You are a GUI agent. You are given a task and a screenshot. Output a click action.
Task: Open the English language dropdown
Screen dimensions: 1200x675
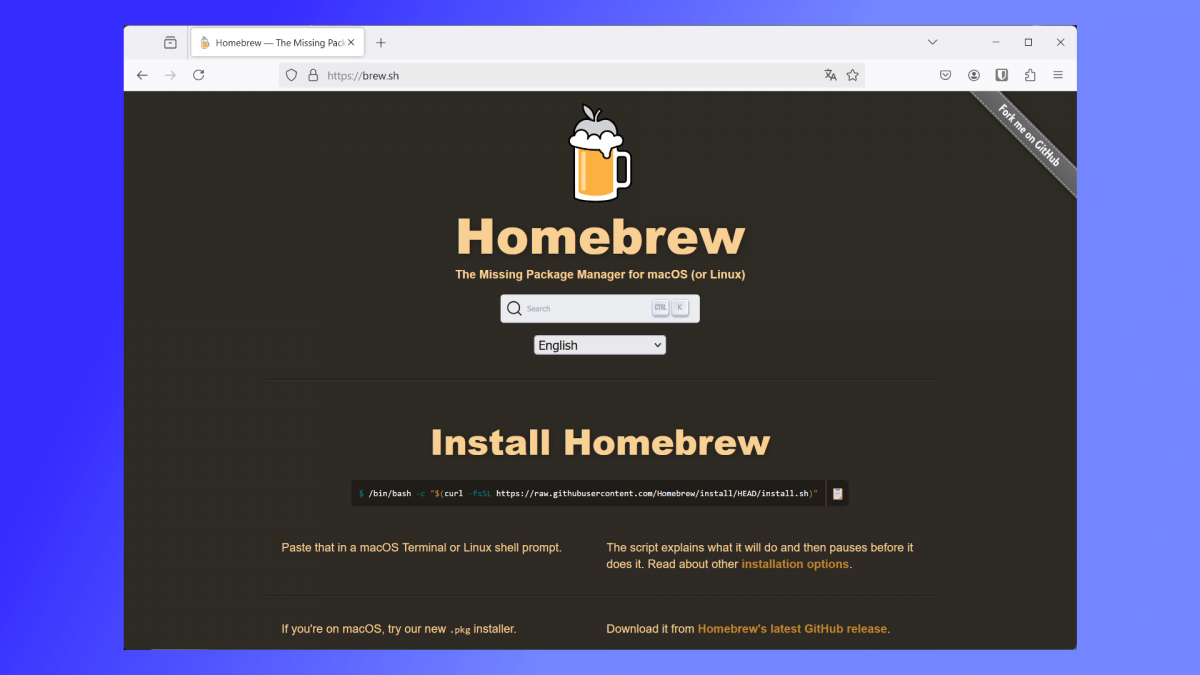click(600, 345)
